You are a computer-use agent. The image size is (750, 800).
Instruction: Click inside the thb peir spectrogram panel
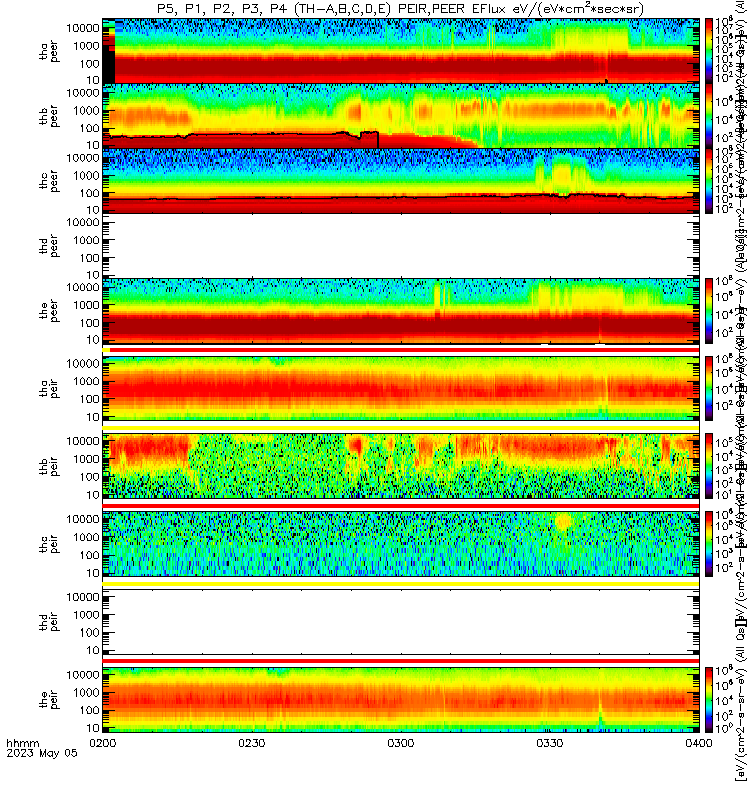pos(401,466)
